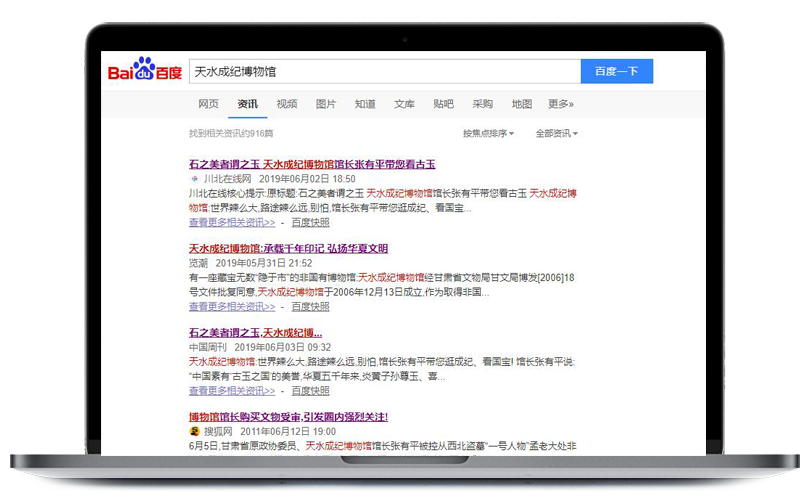800x501 pixels.
Task: Switch to the 网页 tab
Action: click(x=208, y=104)
